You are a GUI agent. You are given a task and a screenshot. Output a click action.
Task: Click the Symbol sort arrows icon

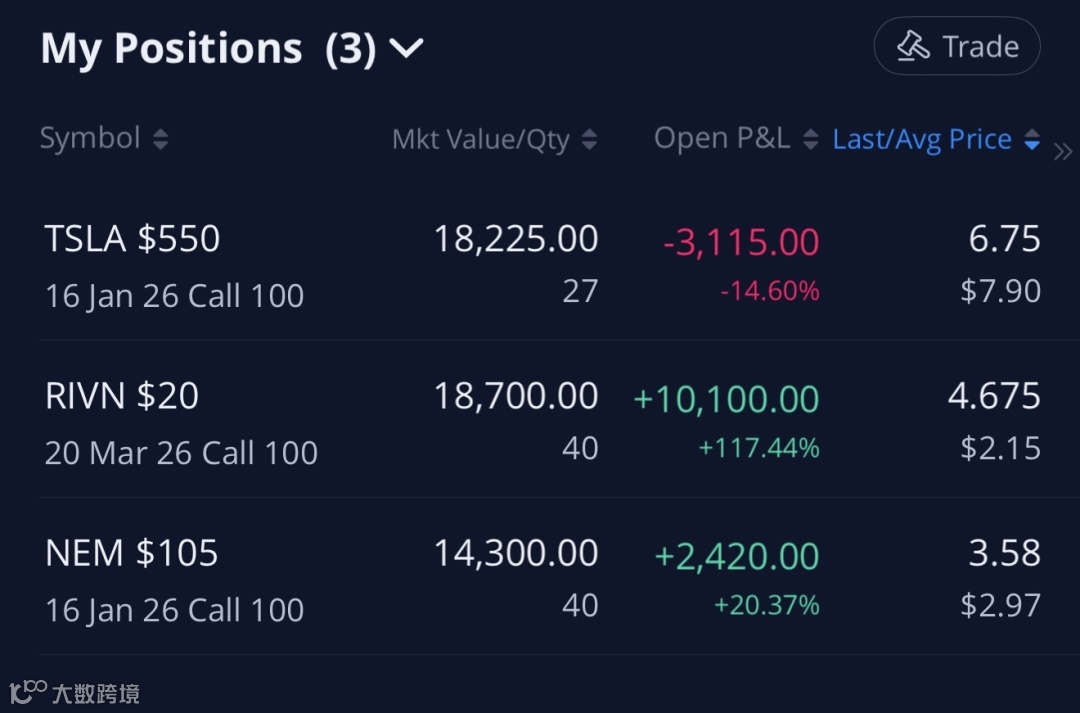pyautogui.click(x=160, y=140)
